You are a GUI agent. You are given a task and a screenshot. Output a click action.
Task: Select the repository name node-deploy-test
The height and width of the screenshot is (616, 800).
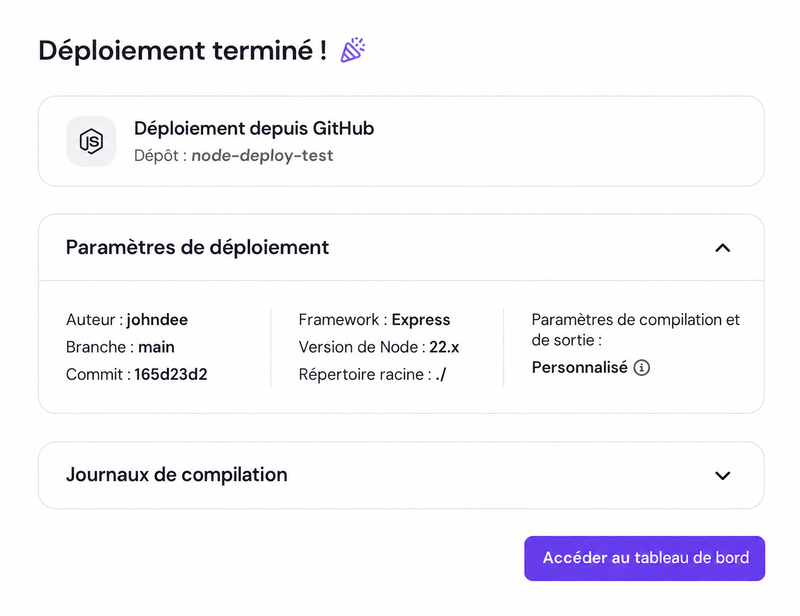262,156
